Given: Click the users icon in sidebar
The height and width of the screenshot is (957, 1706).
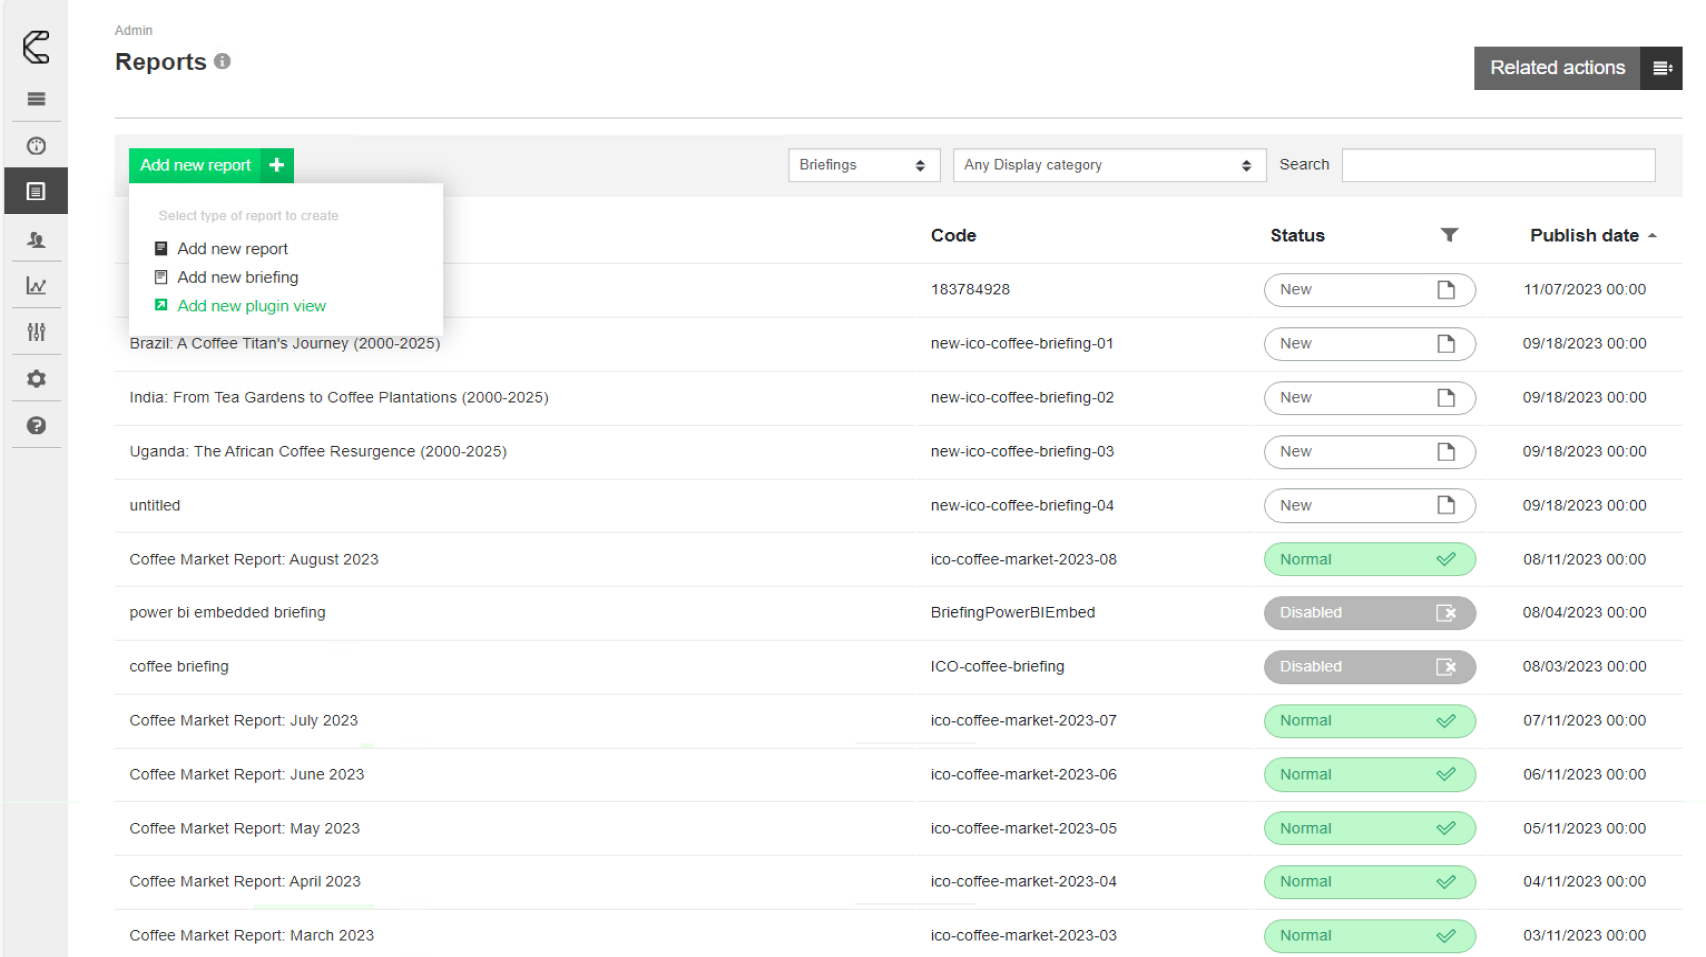Looking at the screenshot, I should click(x=36, y=240).
